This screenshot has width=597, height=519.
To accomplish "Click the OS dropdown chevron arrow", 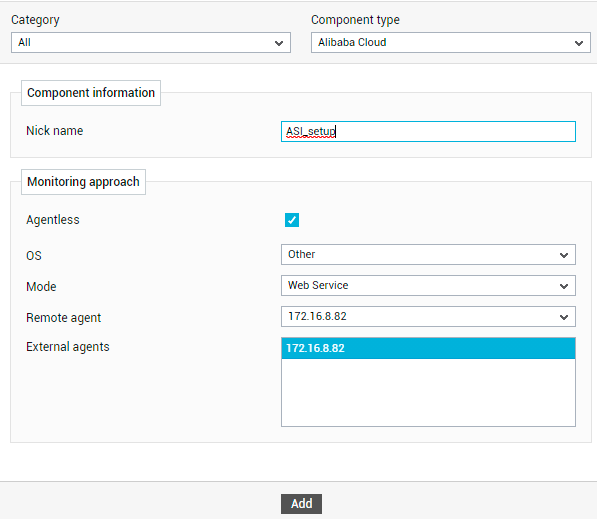I will pyautogui.click(x=564, y=255).
